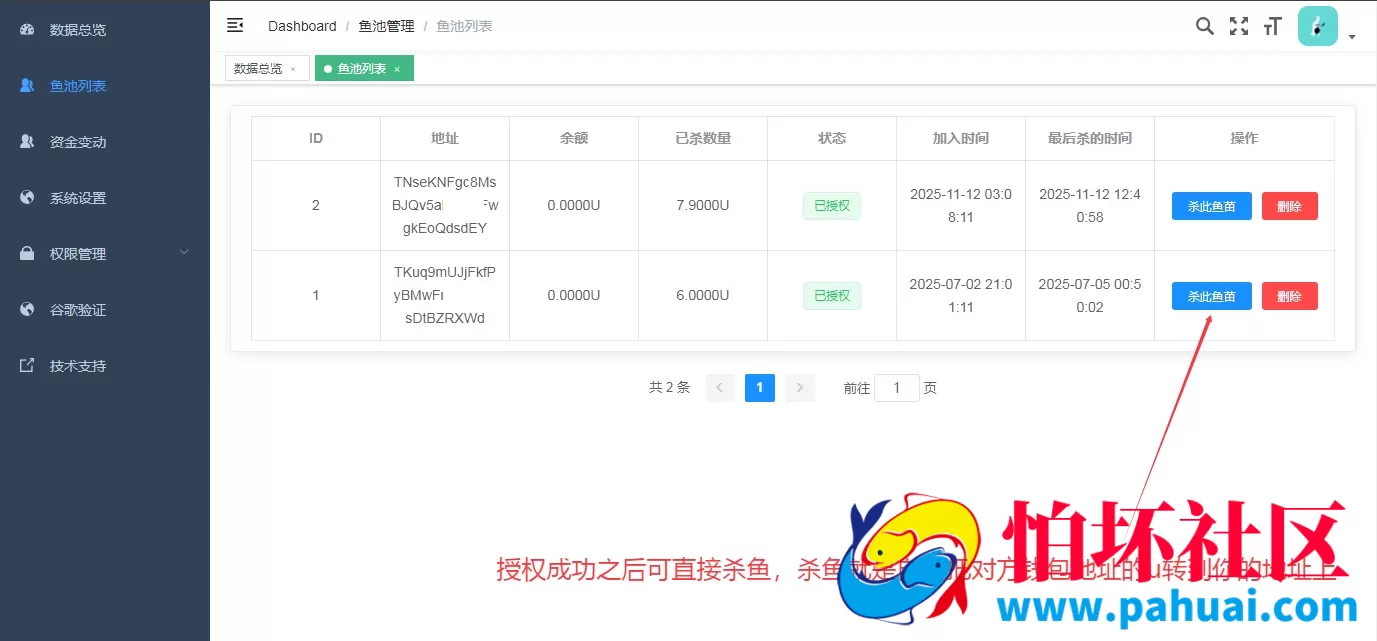
Task: Open 资金变动 in the sidebar
Action: coord(104,142)
